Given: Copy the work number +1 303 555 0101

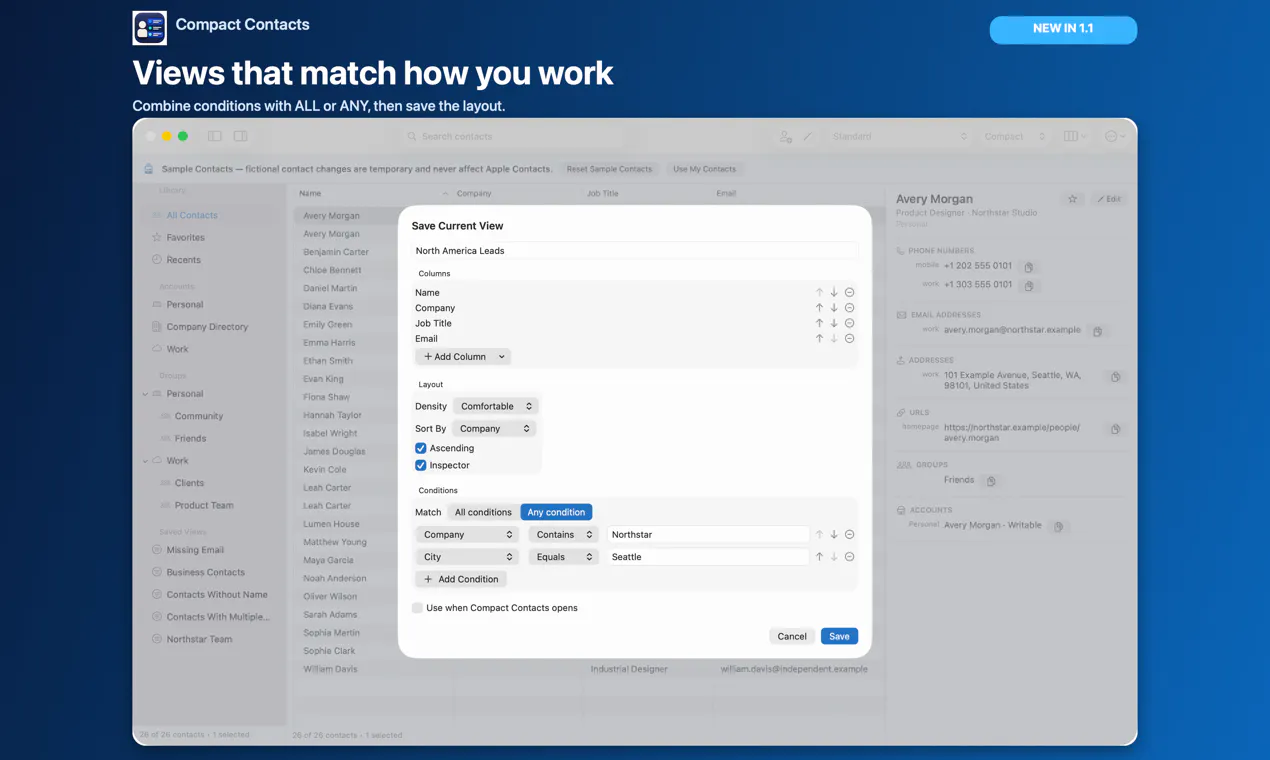Looking at the screenshot, I should point(1029,286).
